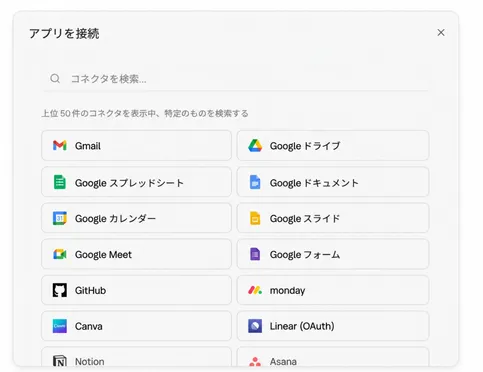This screenshot has height=372, width=483.
Task: Click the GitHub label text
Action: [90, 290]
